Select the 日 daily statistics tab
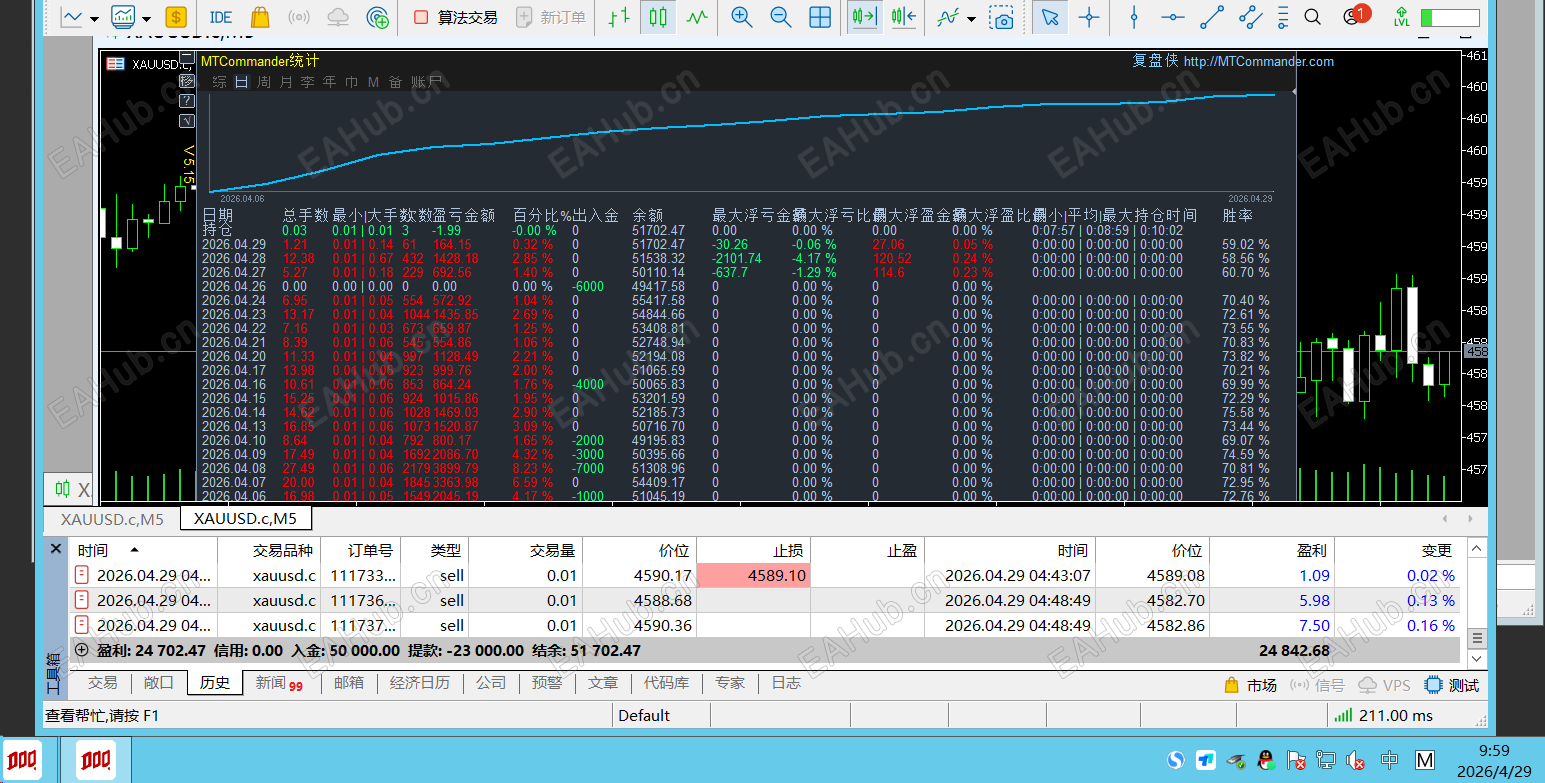This screenshot has height=783, width=1545. (241, 82)
